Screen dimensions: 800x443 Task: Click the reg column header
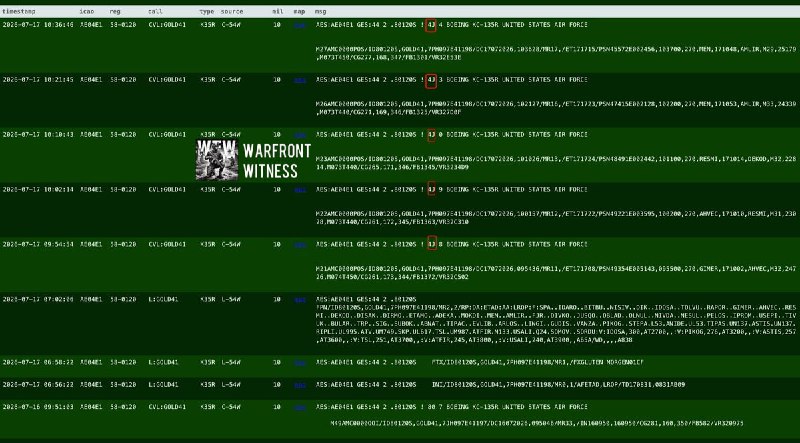115,11
